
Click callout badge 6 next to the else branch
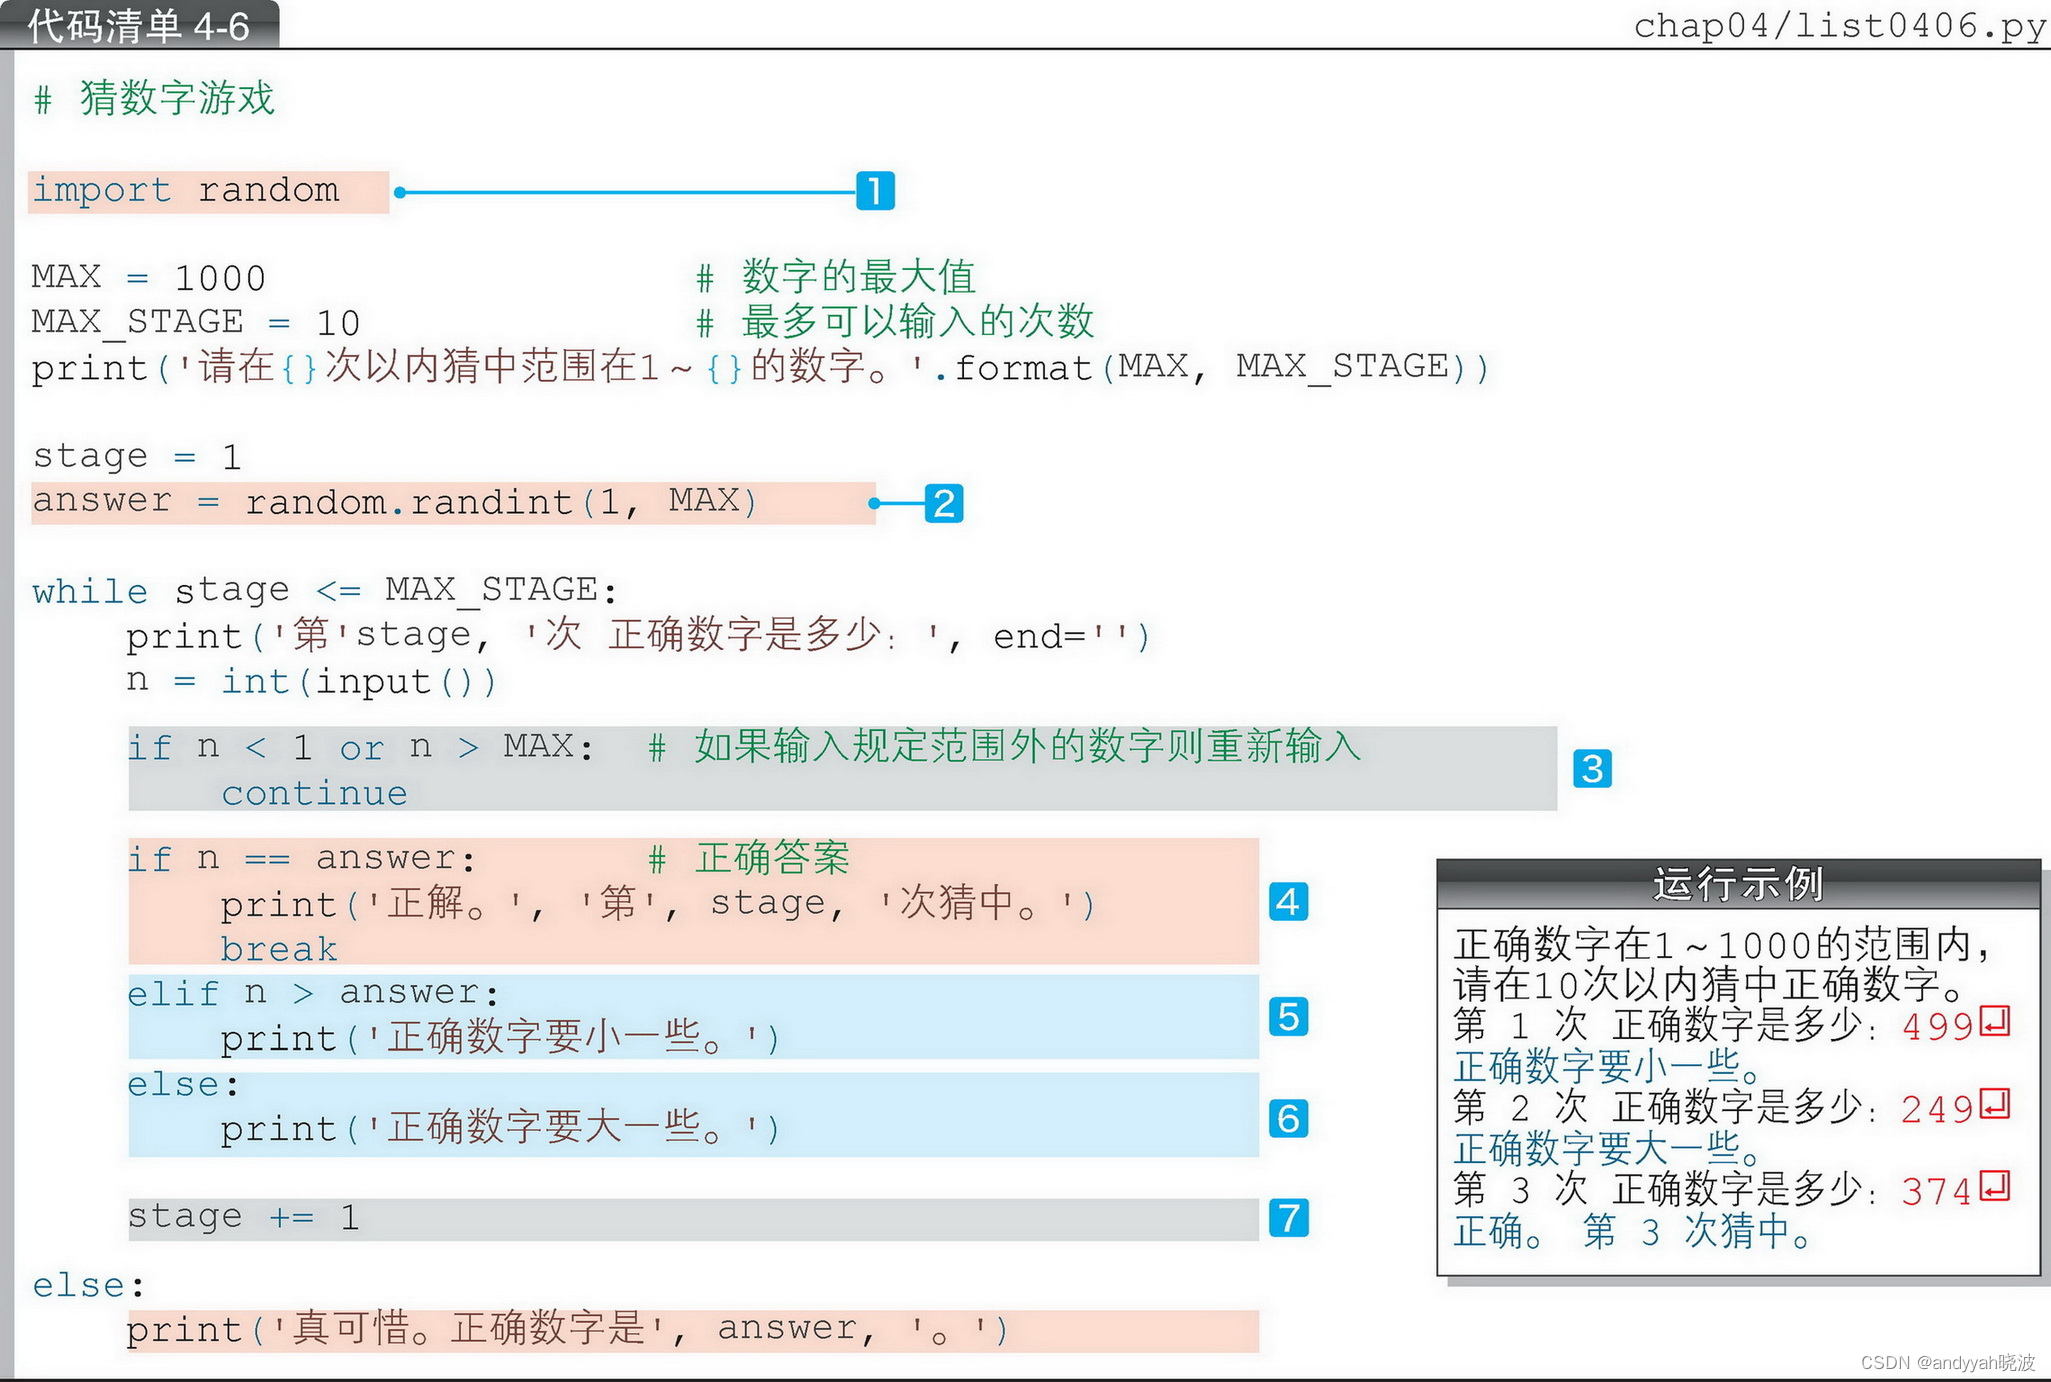pos(1290,1120)
